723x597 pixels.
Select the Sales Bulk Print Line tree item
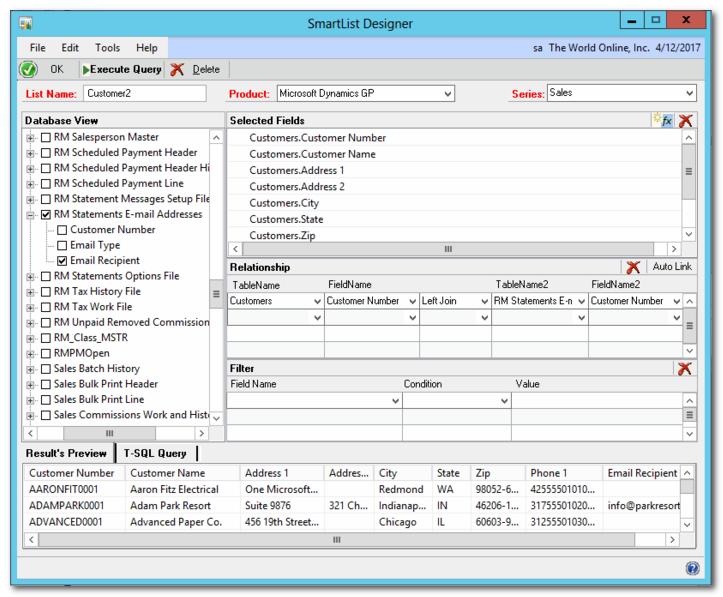point(99,400)
